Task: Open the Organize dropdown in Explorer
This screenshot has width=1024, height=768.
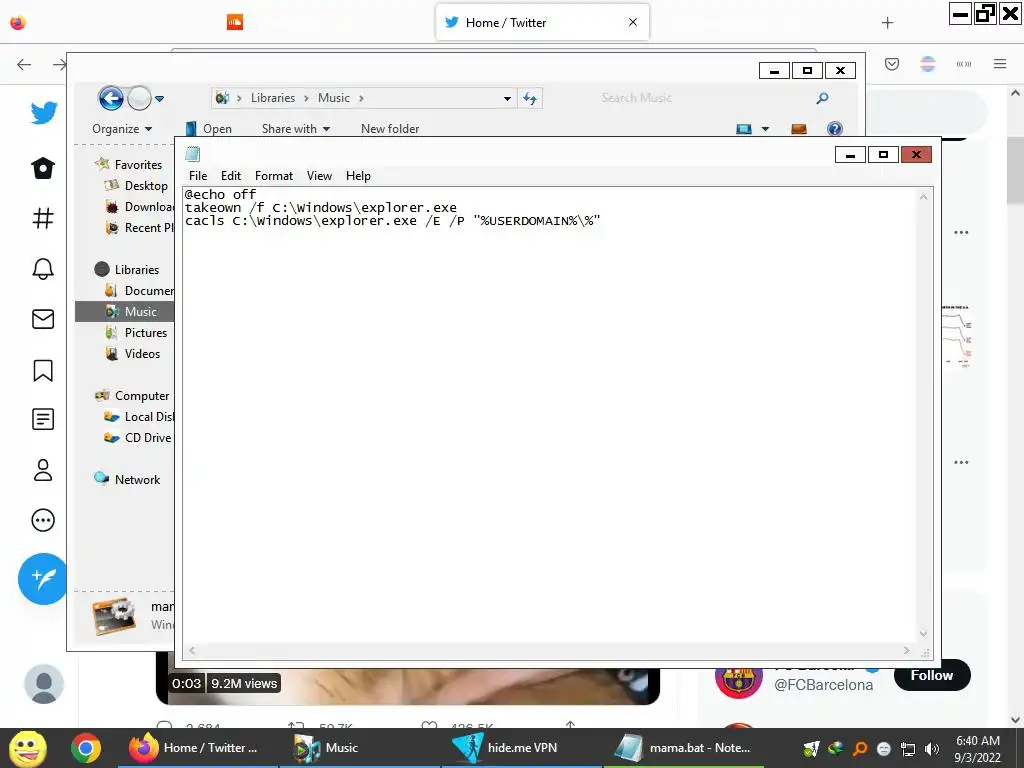Action: (122, 129)
